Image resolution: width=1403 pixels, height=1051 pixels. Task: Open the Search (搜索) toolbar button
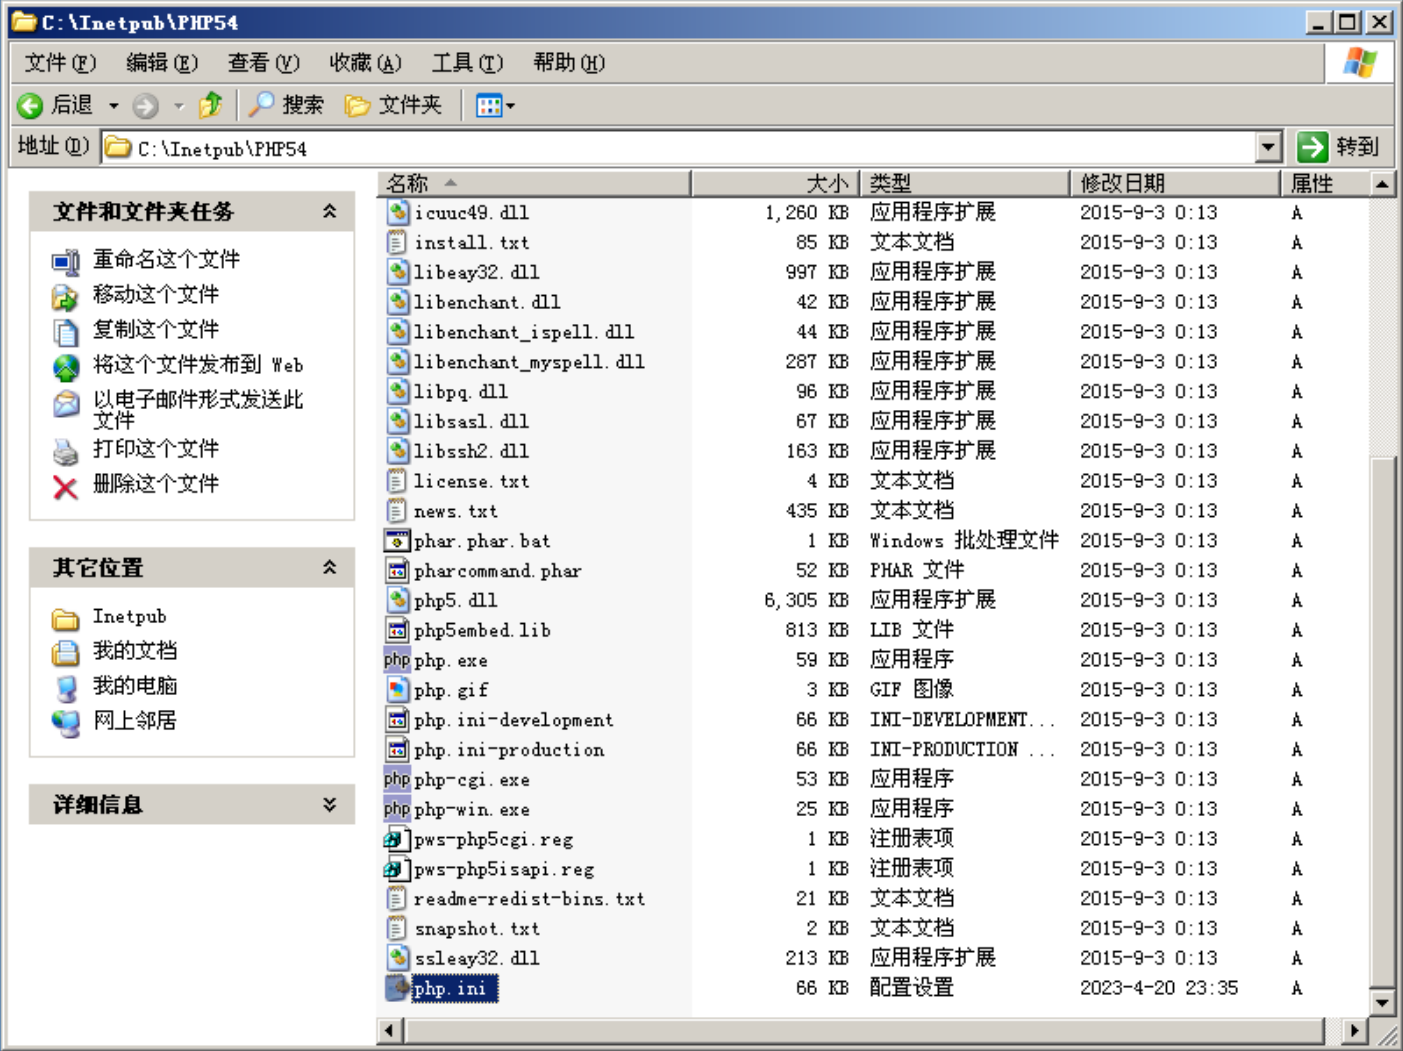click(x=287, y=104)
